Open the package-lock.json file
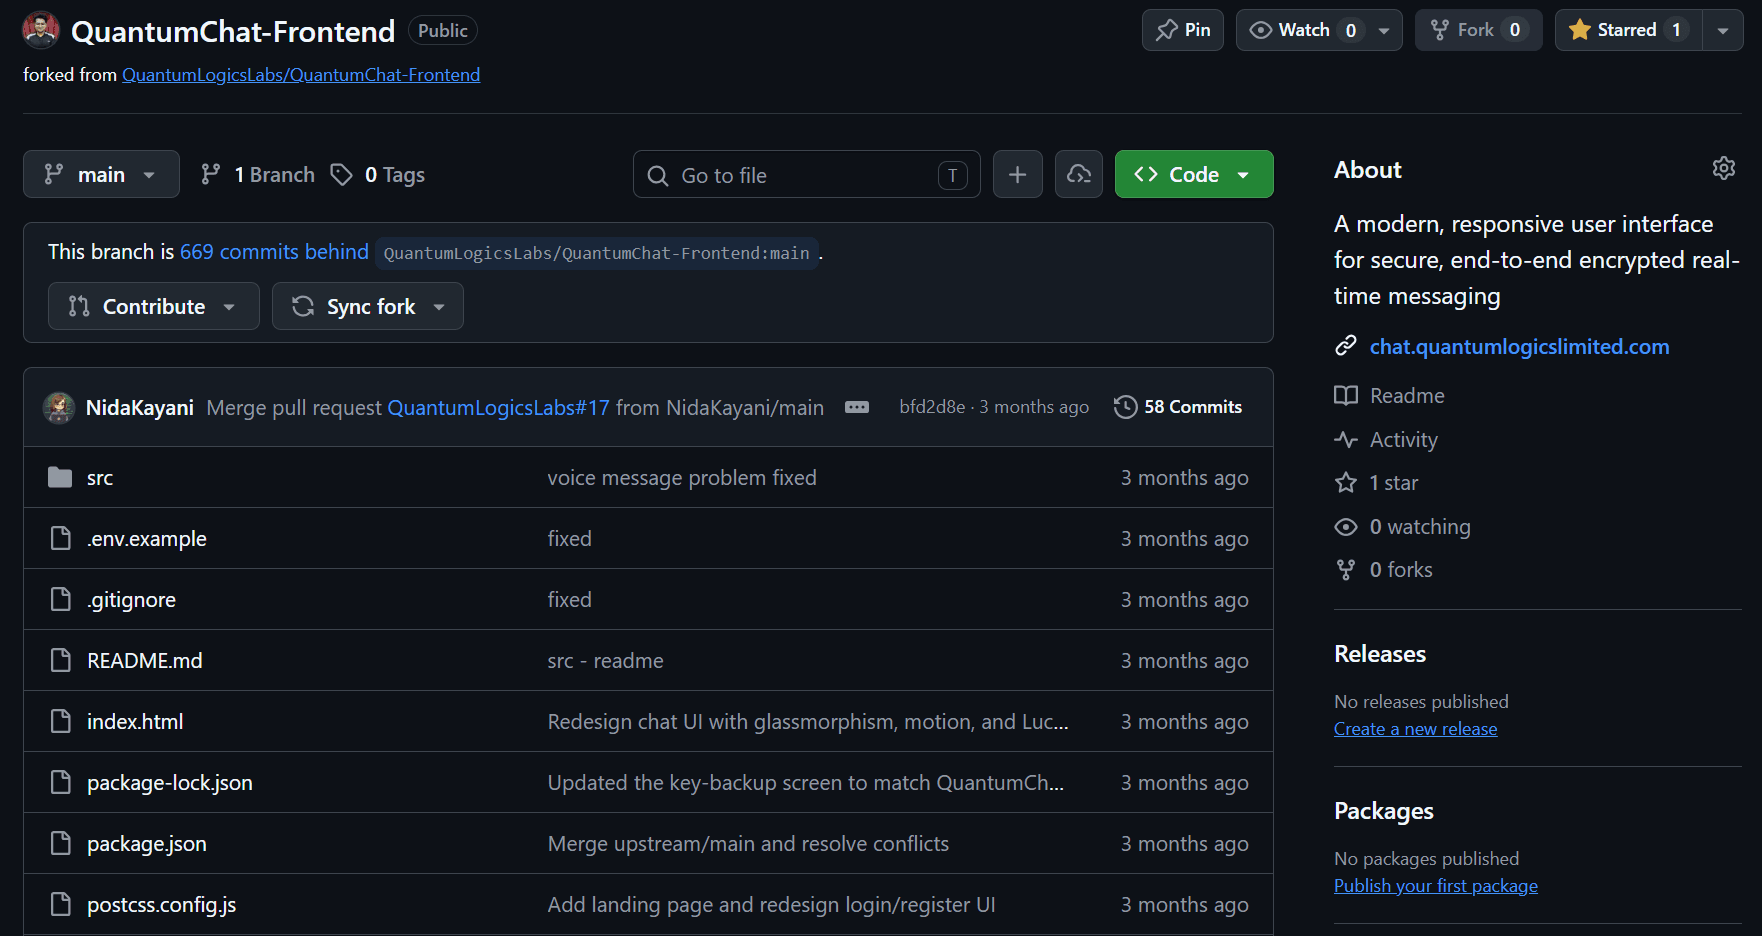1762x936 pixels. click(x=170, y=783)
